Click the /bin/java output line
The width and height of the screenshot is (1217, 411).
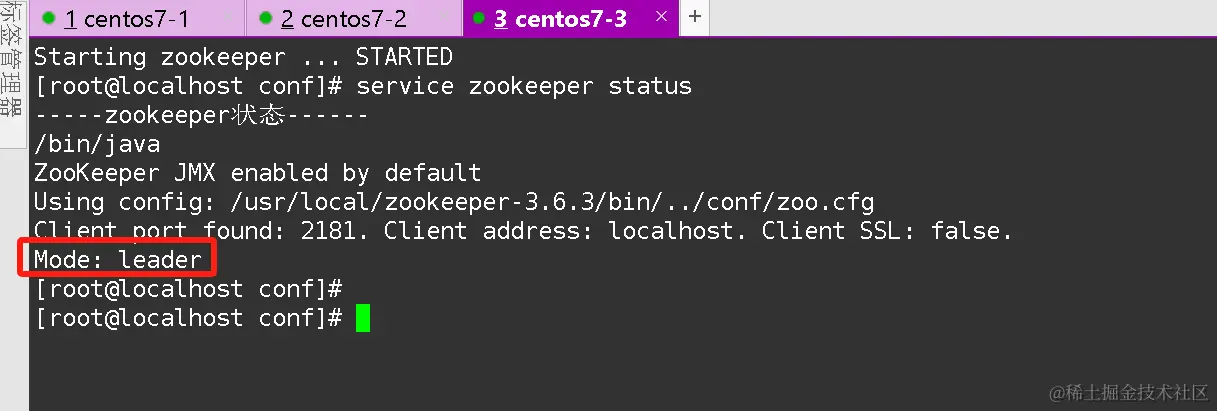97,144
